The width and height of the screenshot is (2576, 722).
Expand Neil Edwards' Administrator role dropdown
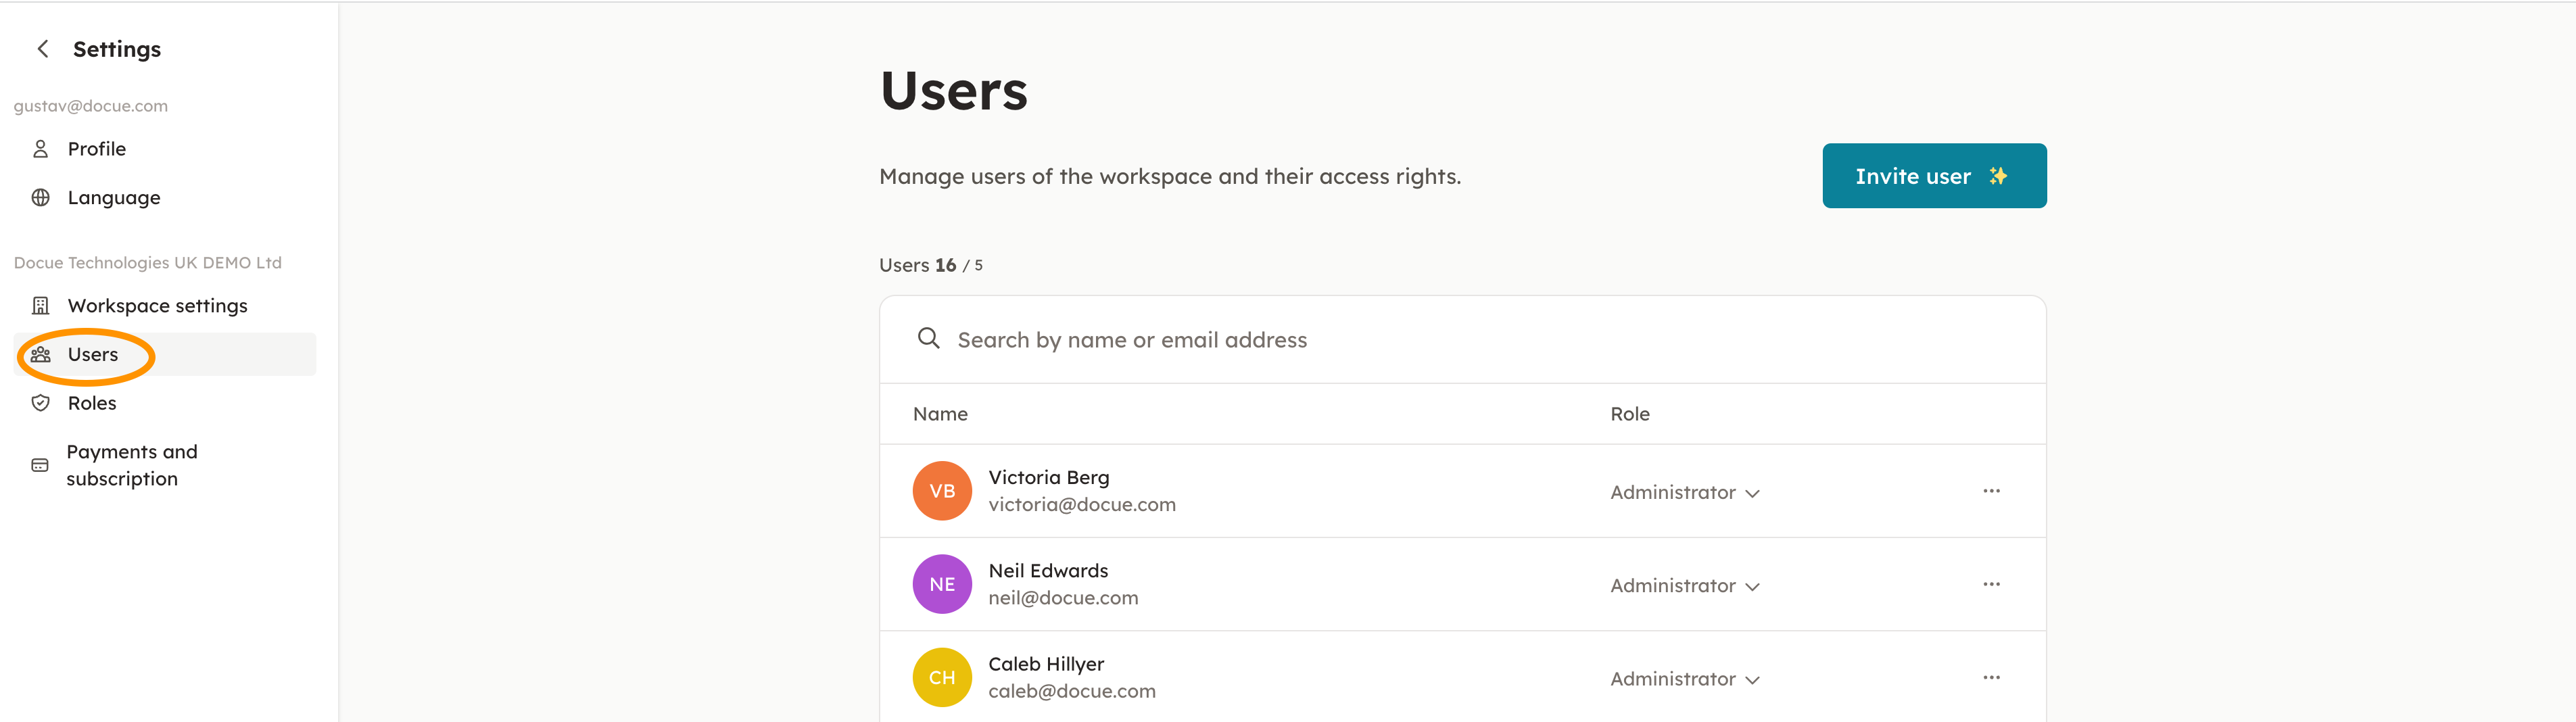tap(1684, 586)
